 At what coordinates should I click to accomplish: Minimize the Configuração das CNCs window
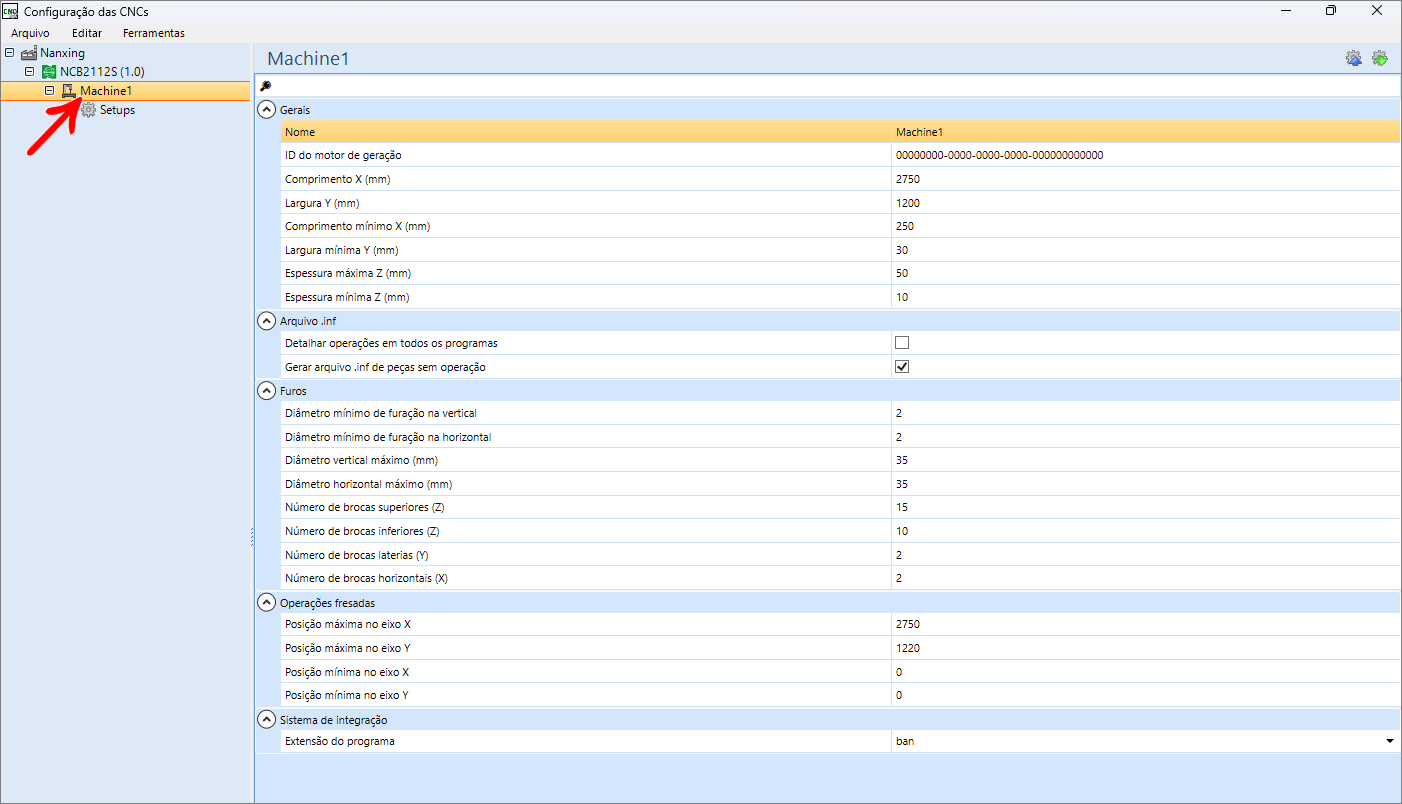(x=1284, y=11)
